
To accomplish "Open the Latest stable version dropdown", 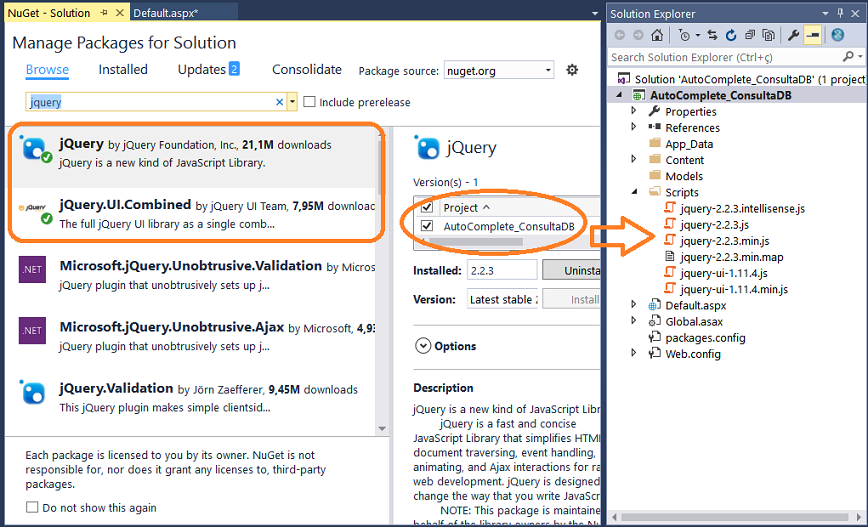I will (x=503, y=299).
